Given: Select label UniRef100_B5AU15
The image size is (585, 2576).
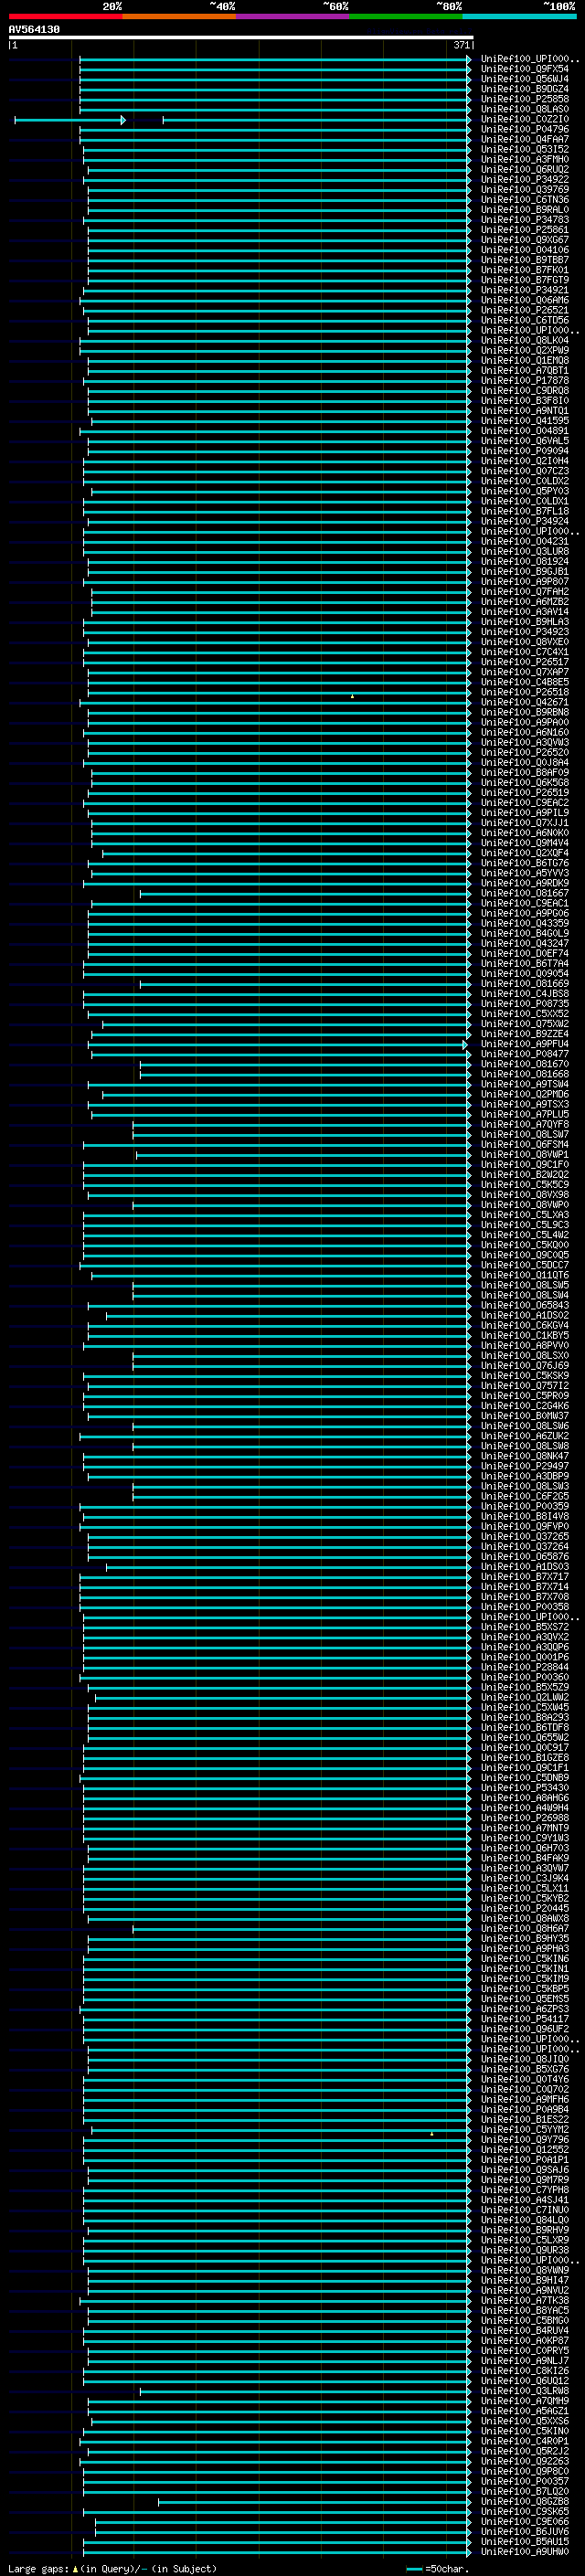Looking at the screenshot, I should click(525, 2541).
